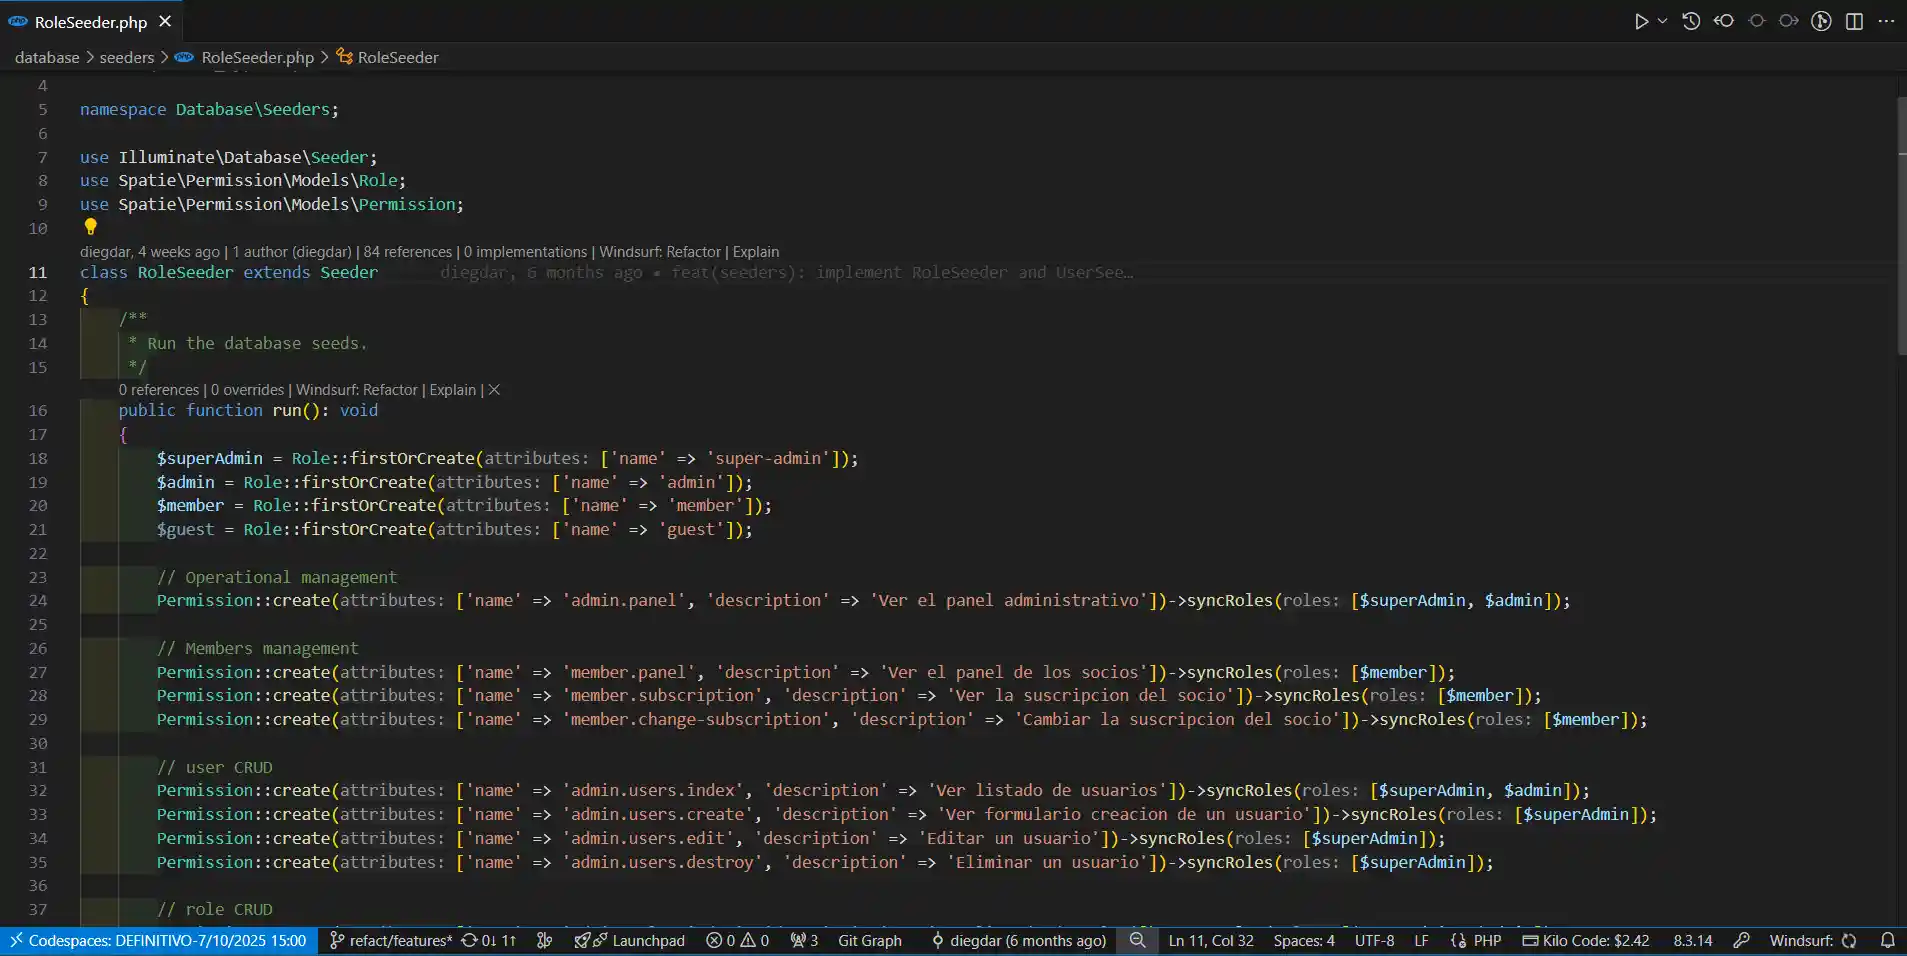Image resolution: width=1907 pixels, height=956 pixels.
Task: Select the RoleSeeder.php editor tab
Action: [90, 22]
